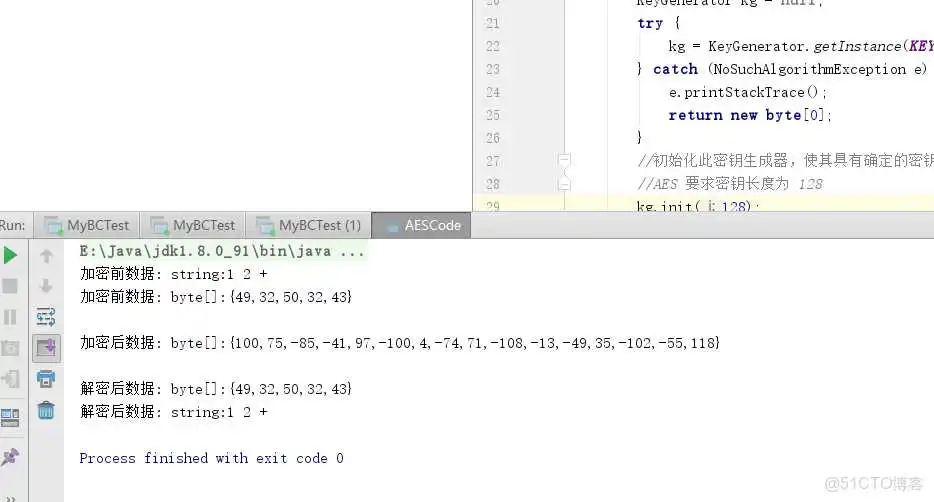Expand folded java command line in console
Viewport: 934px width, 502px height.
click(x=222, y=251)
